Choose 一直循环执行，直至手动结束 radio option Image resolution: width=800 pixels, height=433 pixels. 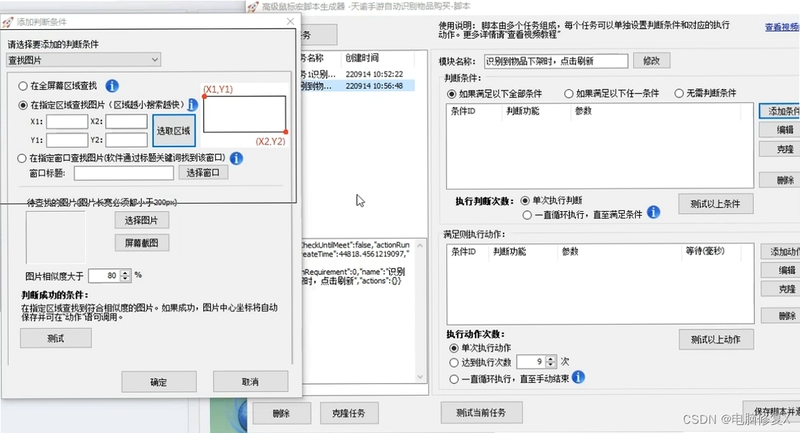(454, 379)
